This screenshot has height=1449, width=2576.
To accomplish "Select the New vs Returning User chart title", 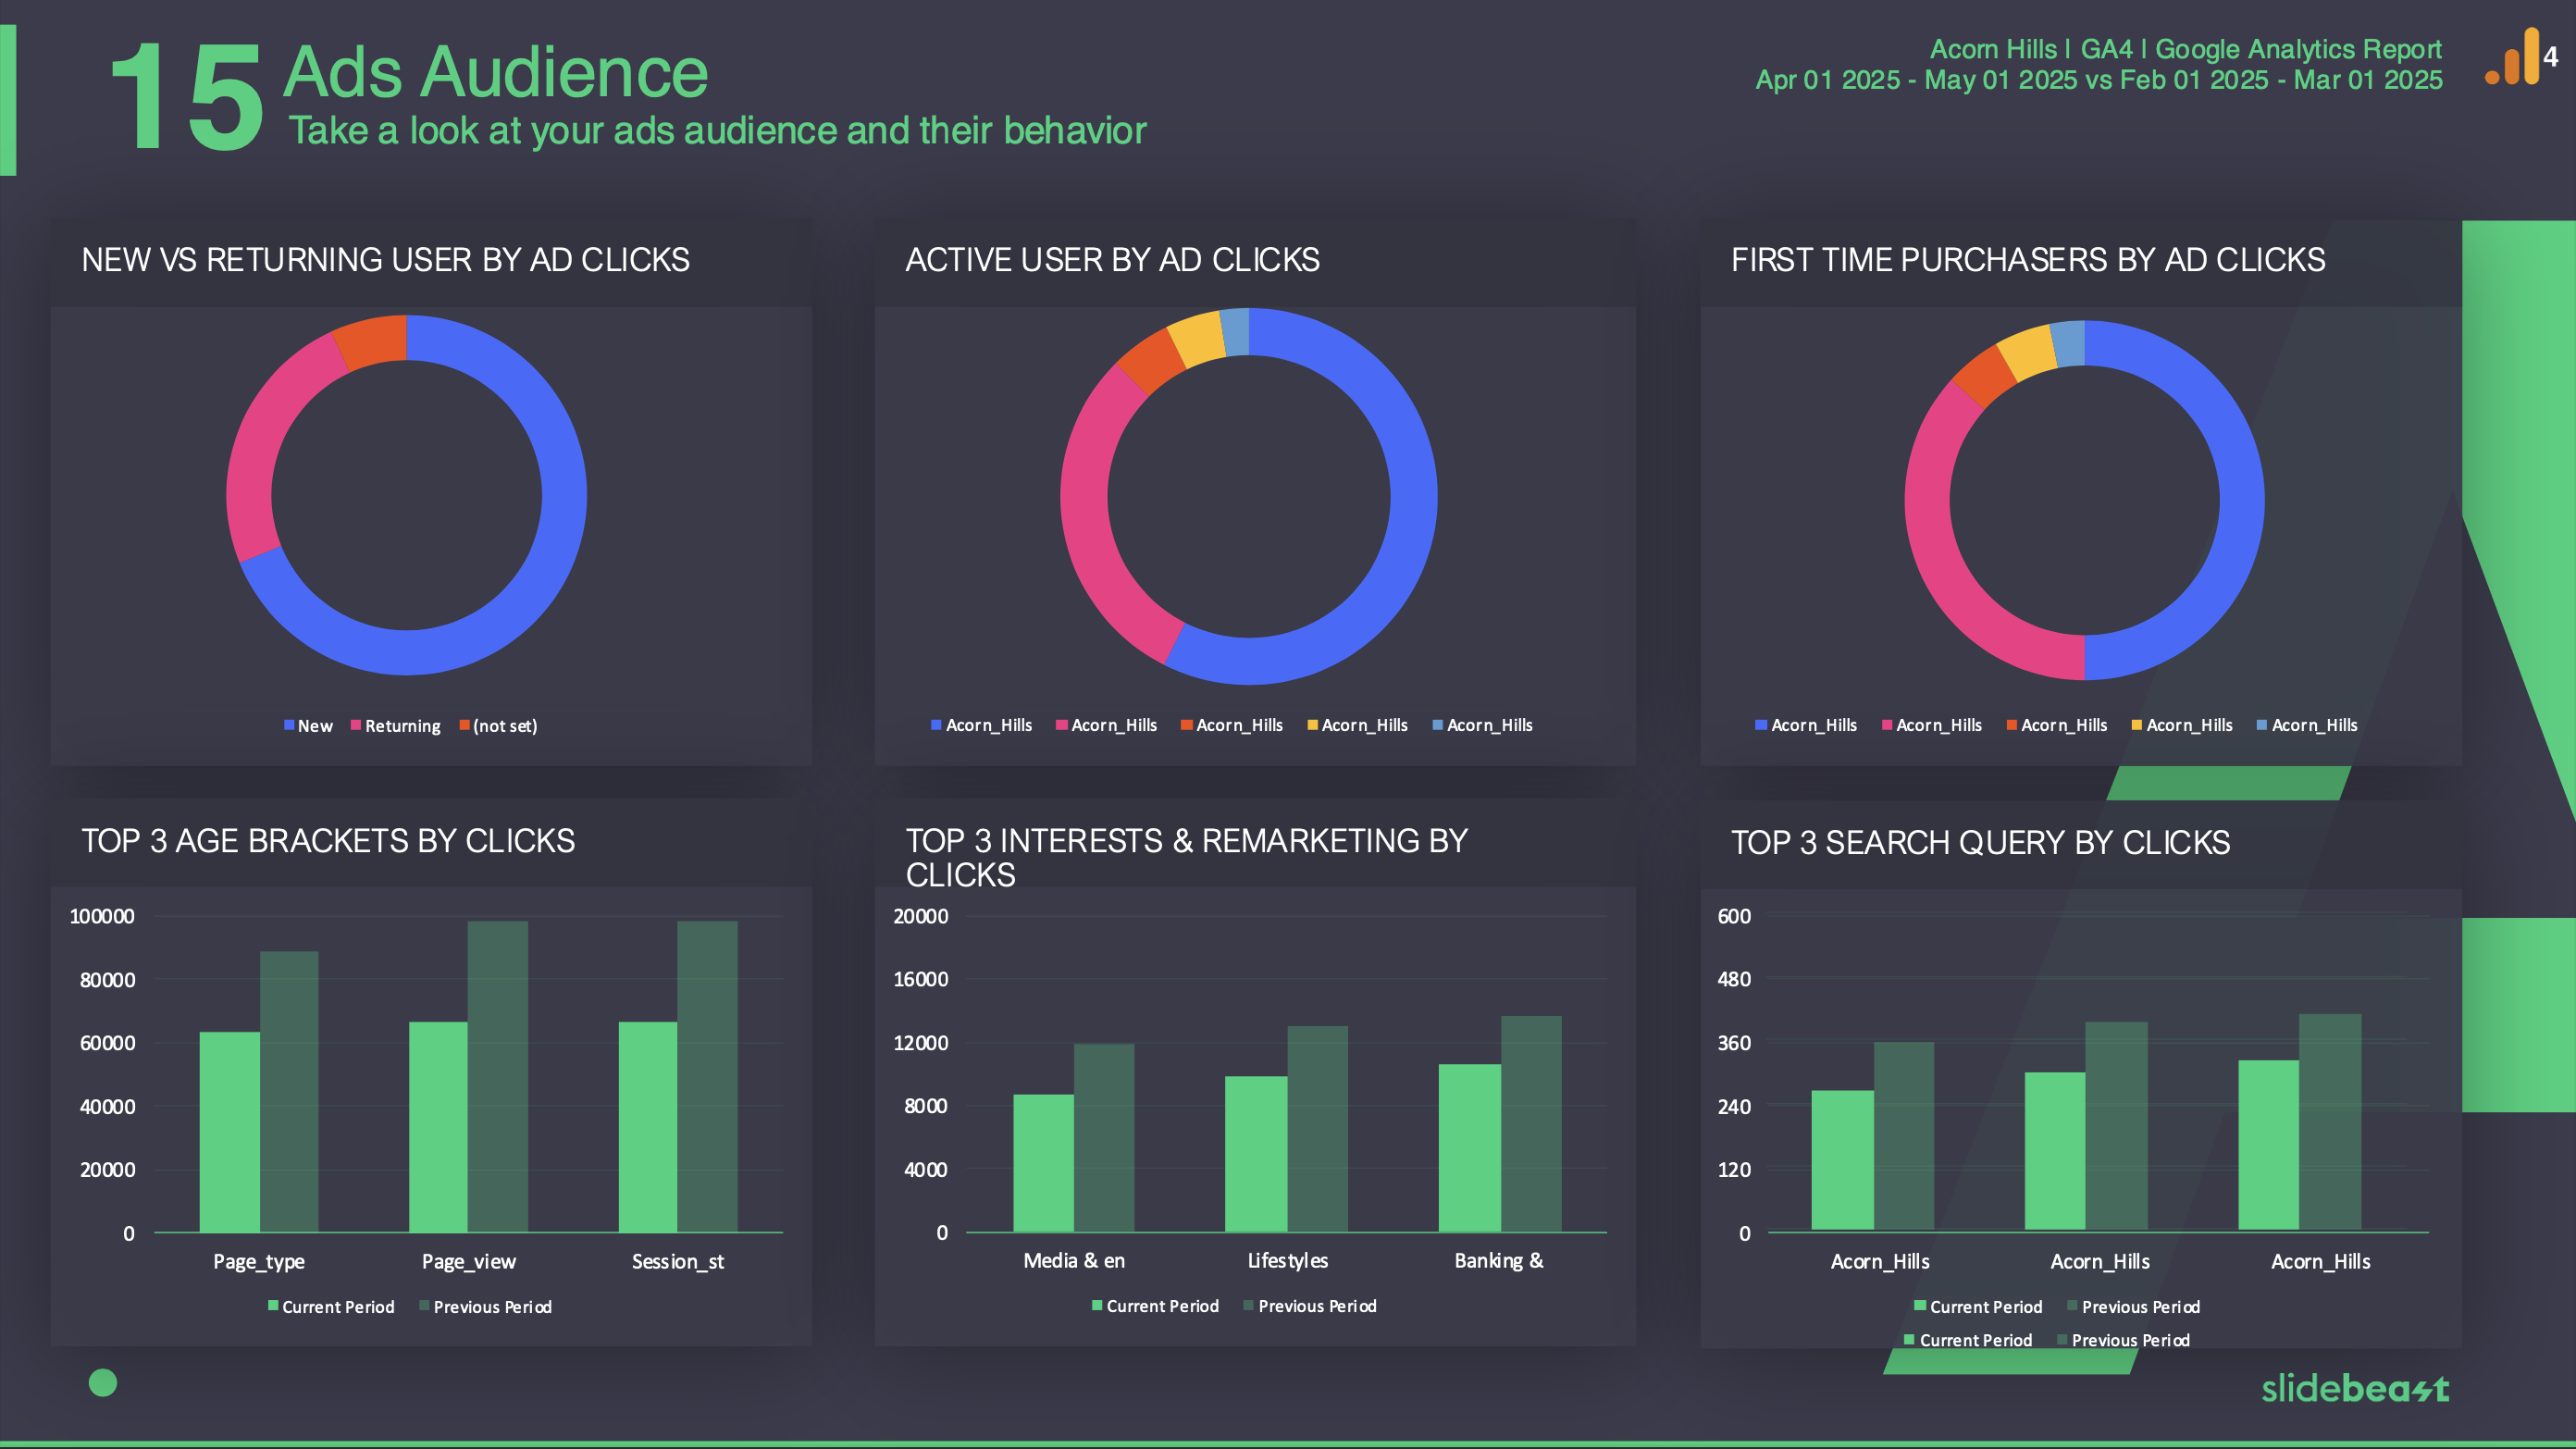I will (385, 260).
